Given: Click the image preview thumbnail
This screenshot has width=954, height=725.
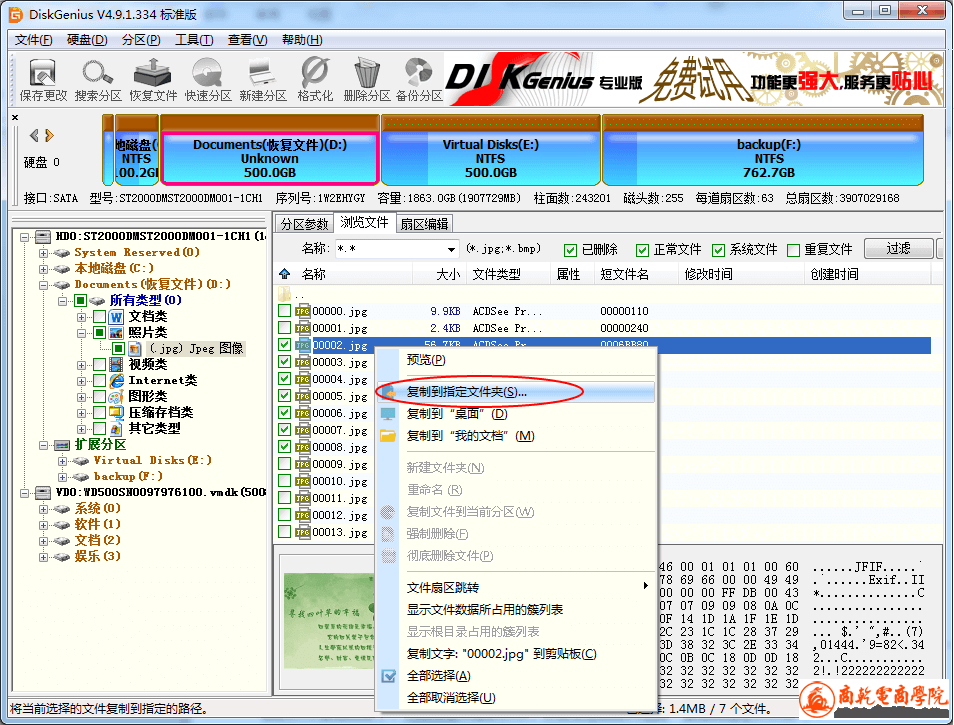Looking at the screenshot, I should [329, 620].
